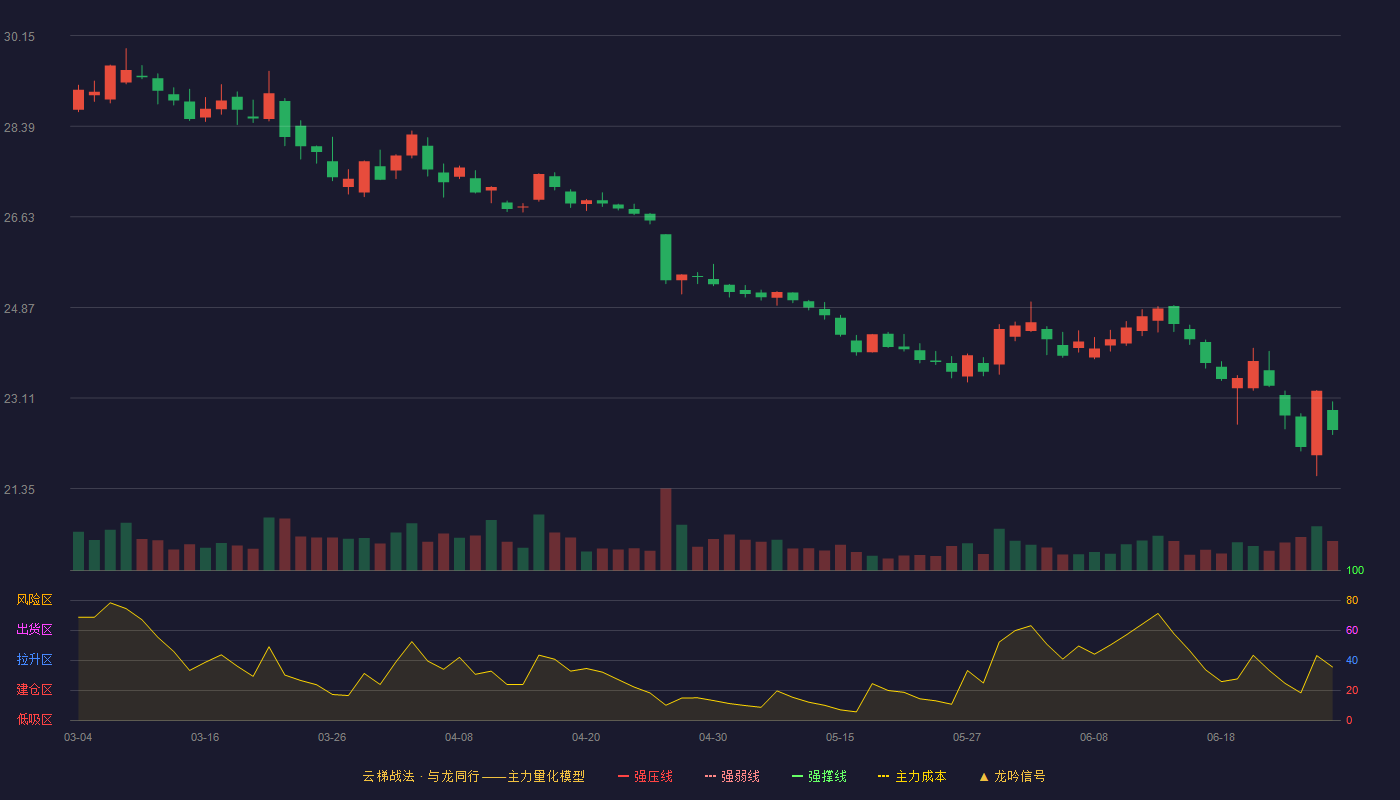1400x800 pixels.
Task: Click the 30.15 price axis label
Action: pyautogui.click(x=19, y=37)
